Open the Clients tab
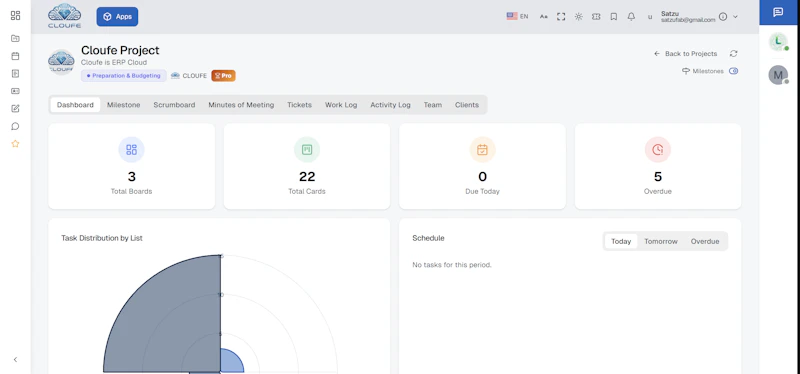Image resolution: width=800 pixels, height=374 pixels. click(467, 105)
